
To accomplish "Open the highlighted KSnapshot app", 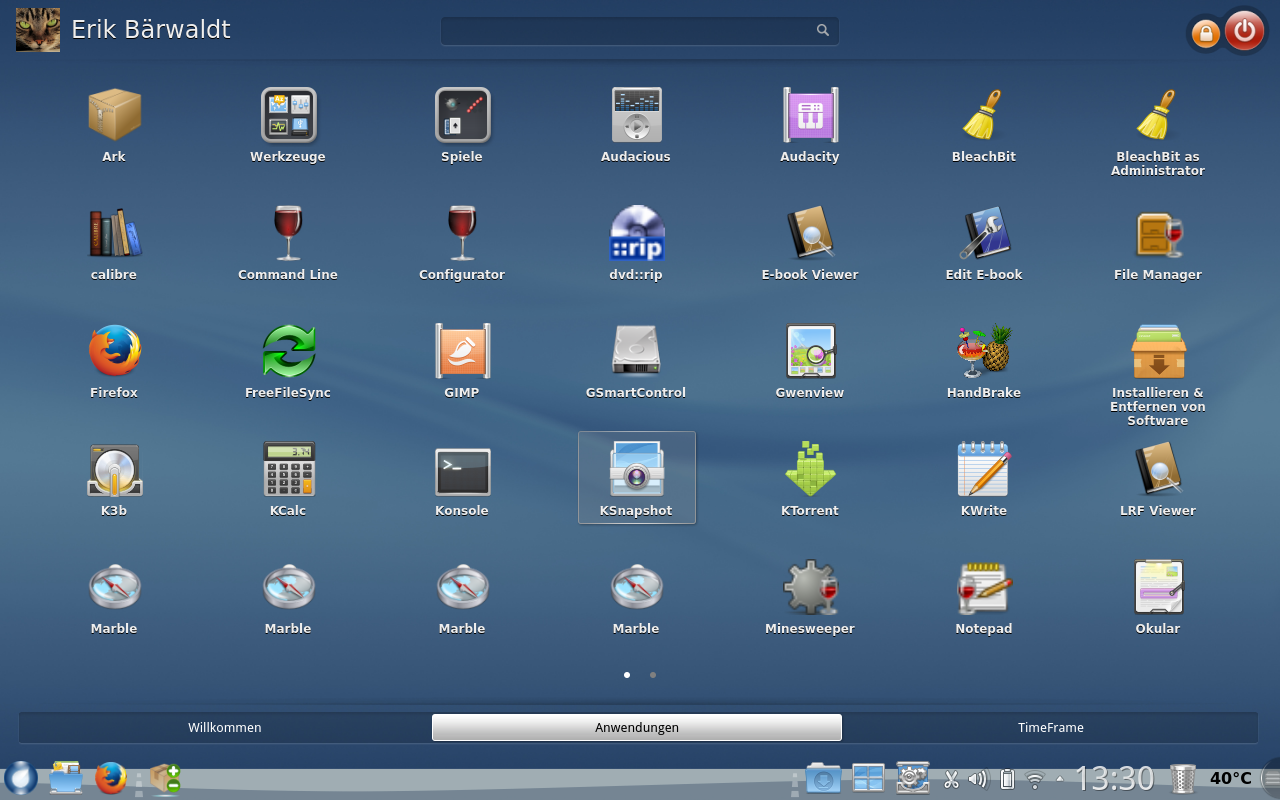I will click(636, 478).
